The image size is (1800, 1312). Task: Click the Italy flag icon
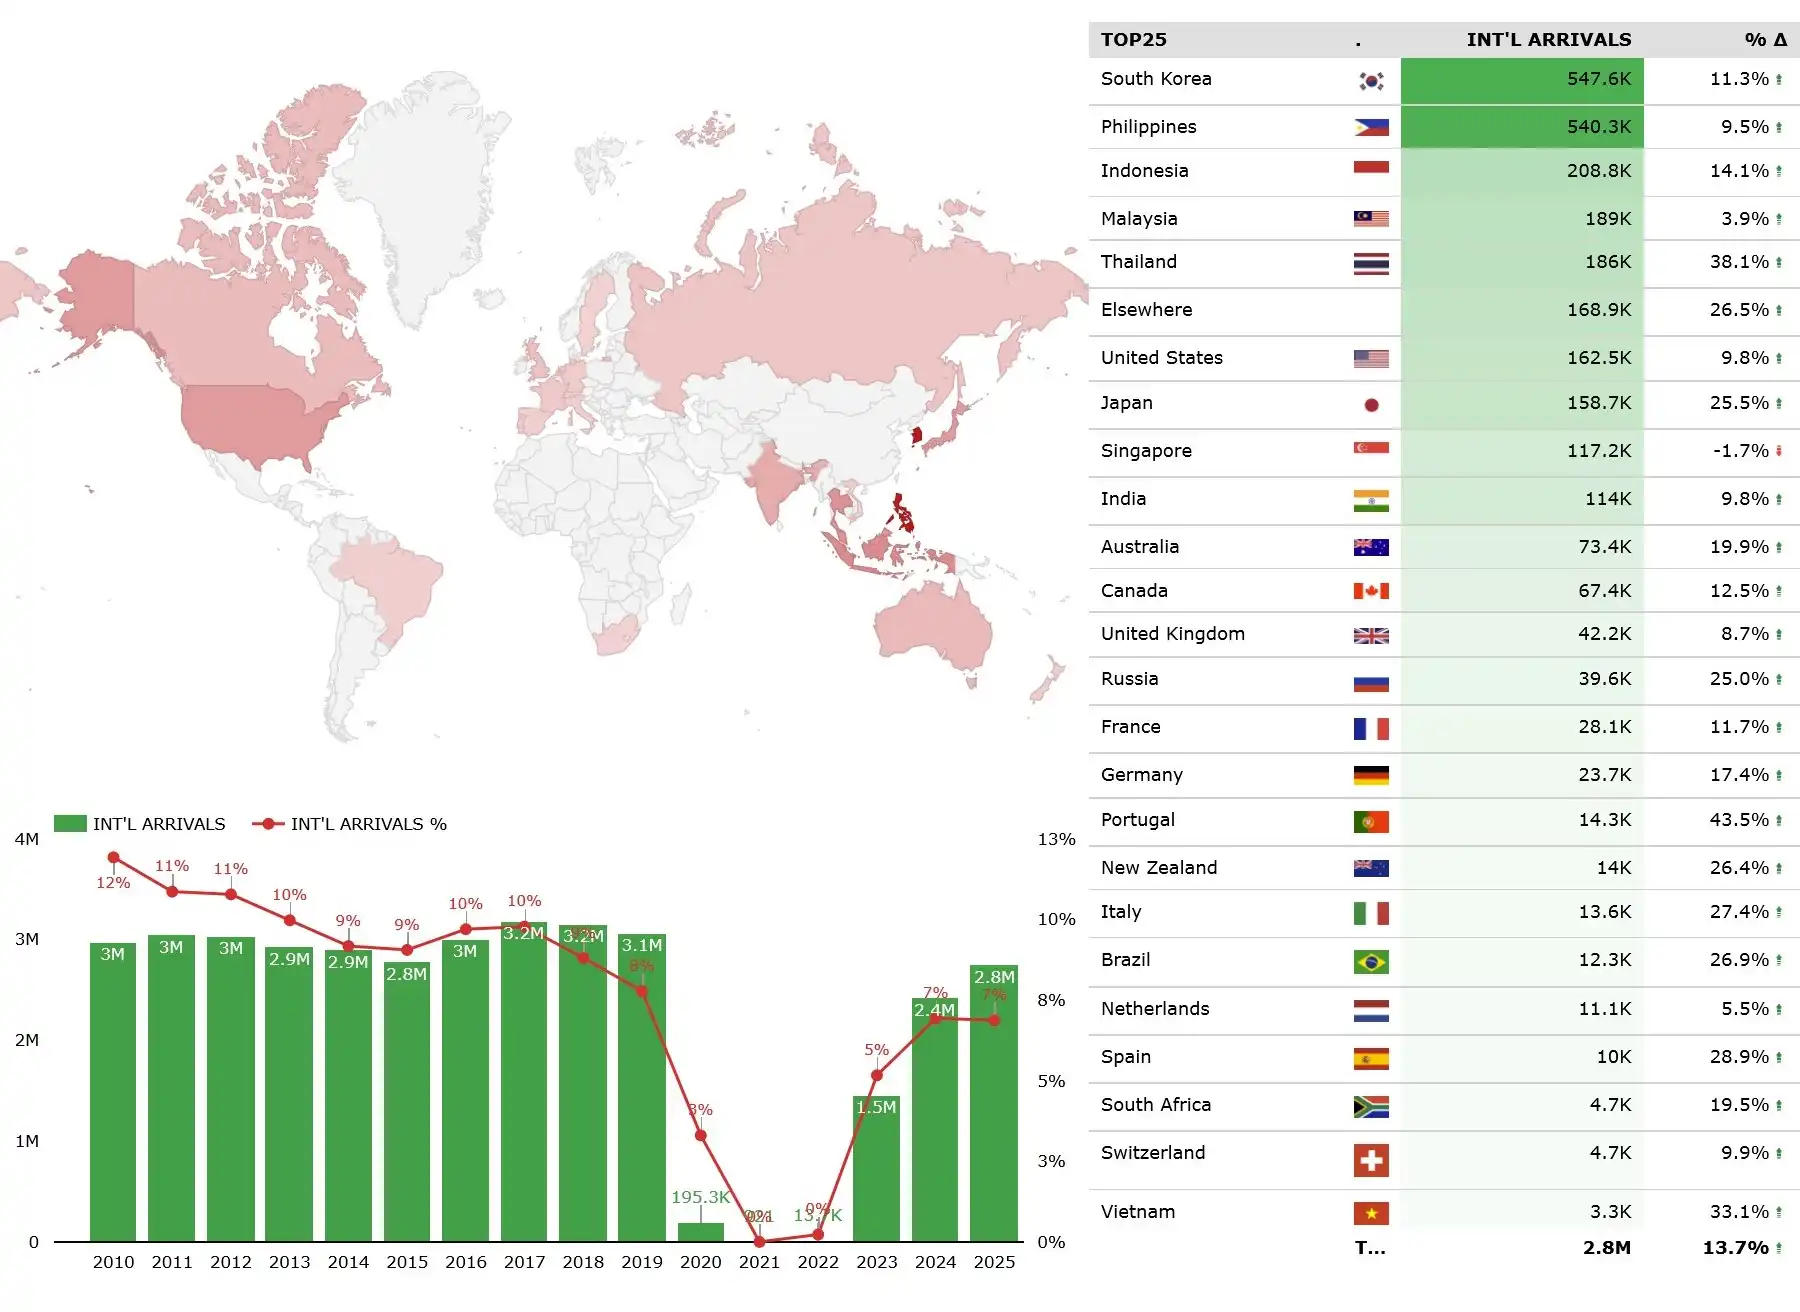(x=1371, y=913)
